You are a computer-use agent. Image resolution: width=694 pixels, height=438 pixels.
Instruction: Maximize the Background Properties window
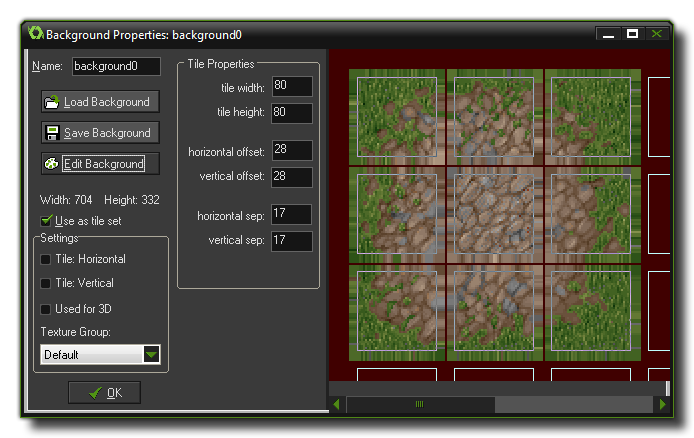pyautogui.click(x=632, y=33)
